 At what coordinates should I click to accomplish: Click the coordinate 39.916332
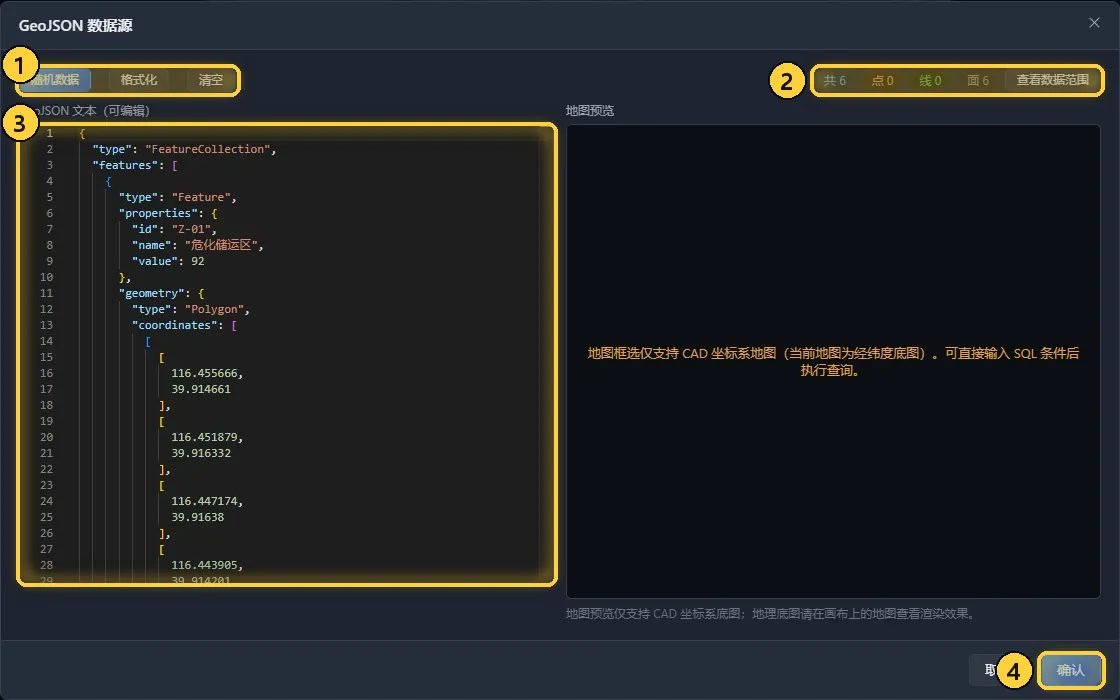click(201, 453)
